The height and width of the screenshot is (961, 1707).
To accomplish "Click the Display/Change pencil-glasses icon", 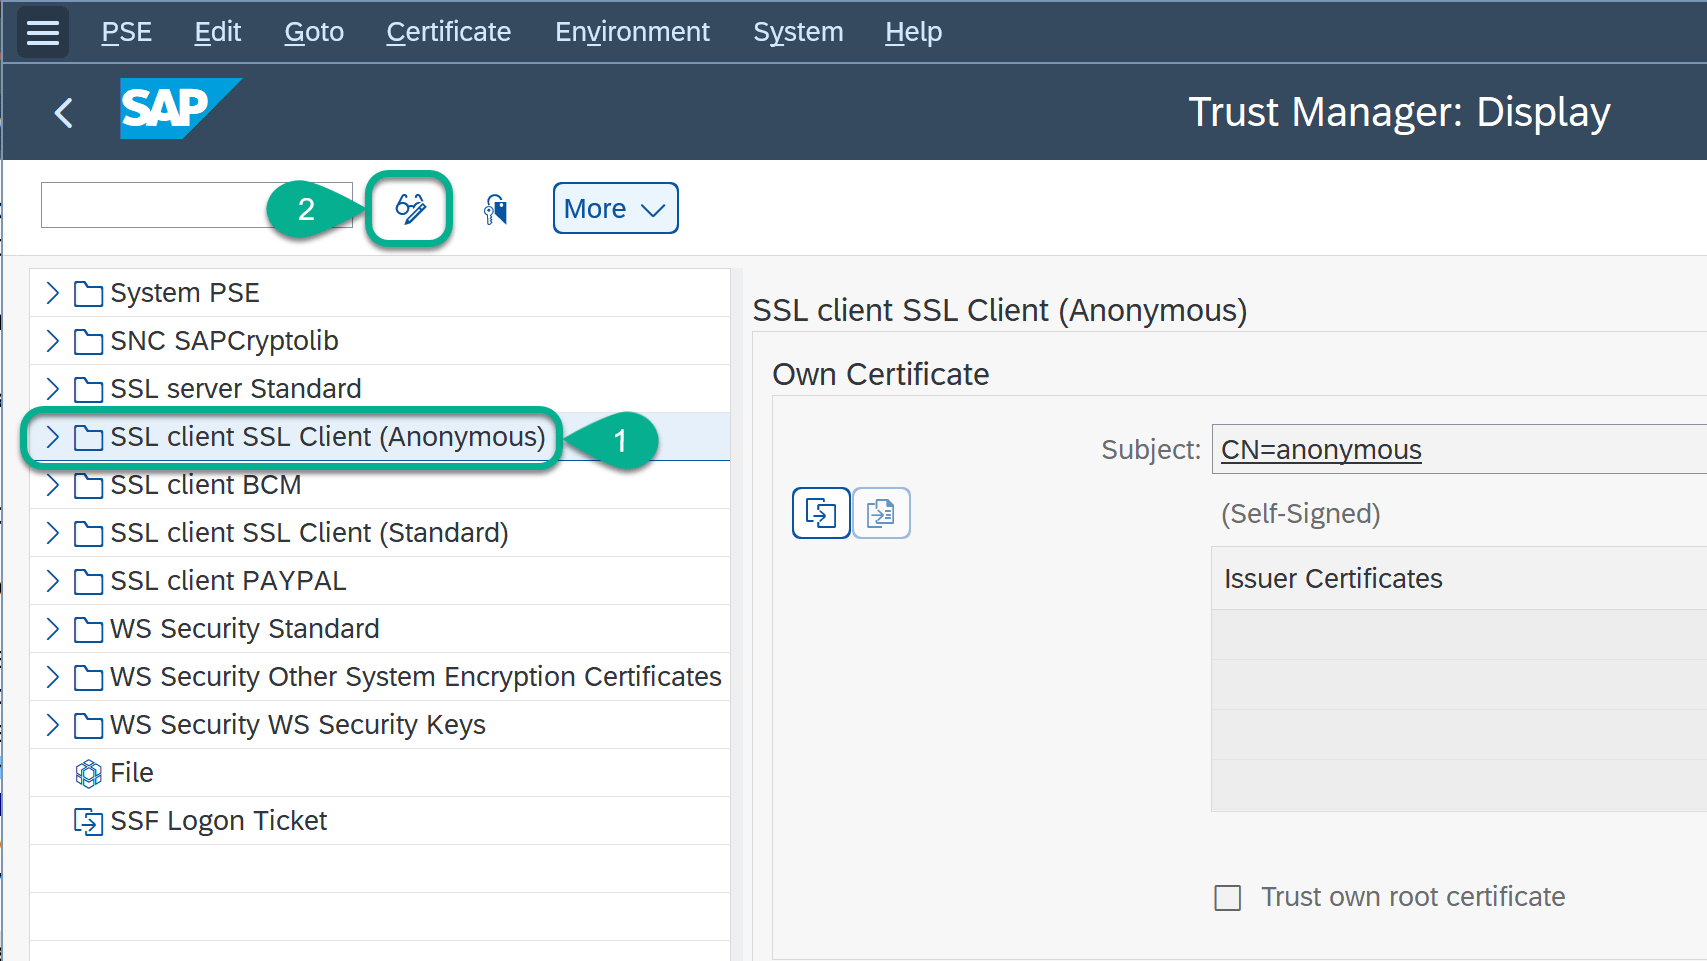I will pos(410,209).
